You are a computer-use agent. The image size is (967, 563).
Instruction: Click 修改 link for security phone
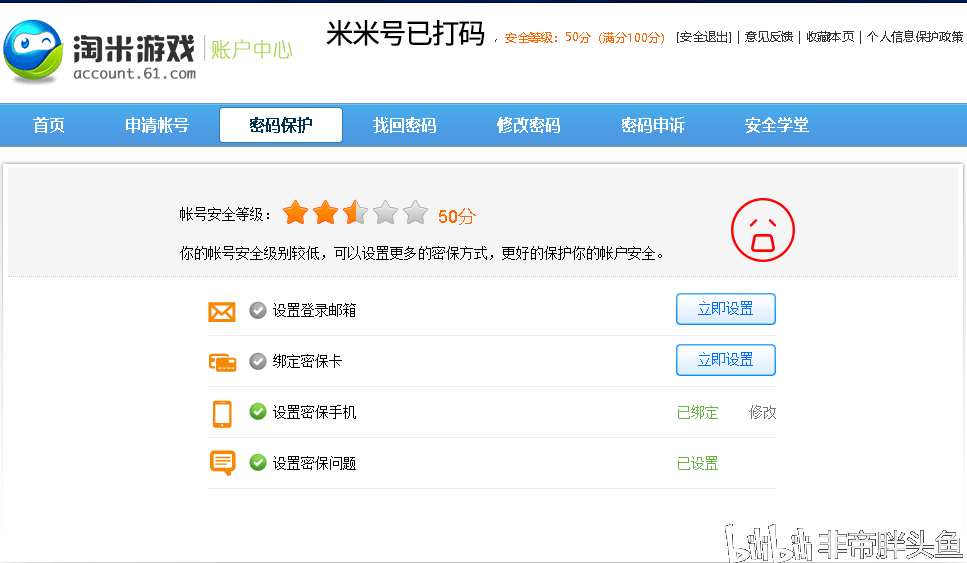(763, 413)
